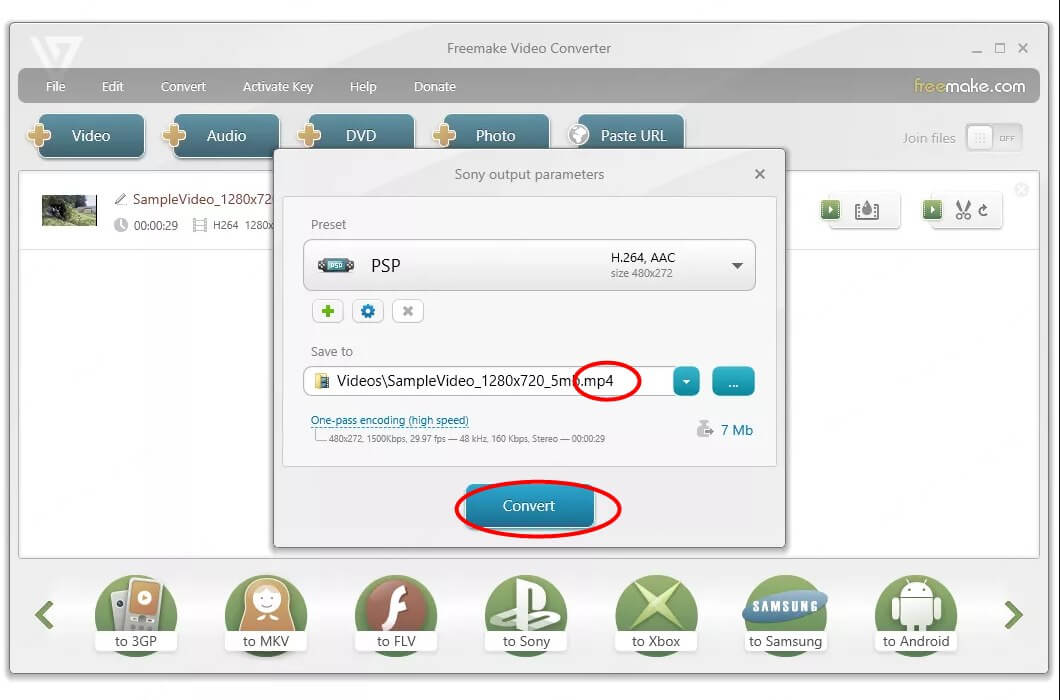Viewport: 1060px width, 700px height.
Task: Close the Sony output parameters dialog
Action: point(760,174)
